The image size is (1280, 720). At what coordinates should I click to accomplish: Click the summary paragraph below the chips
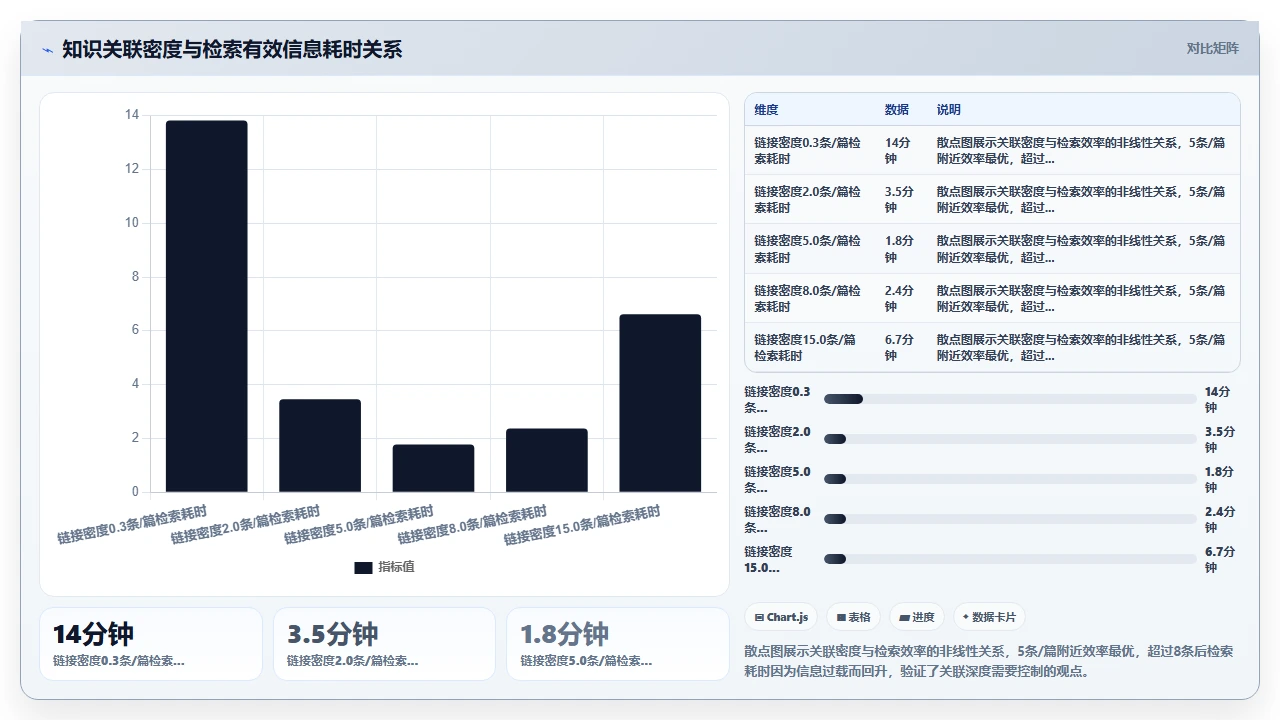tap(989, 661)
